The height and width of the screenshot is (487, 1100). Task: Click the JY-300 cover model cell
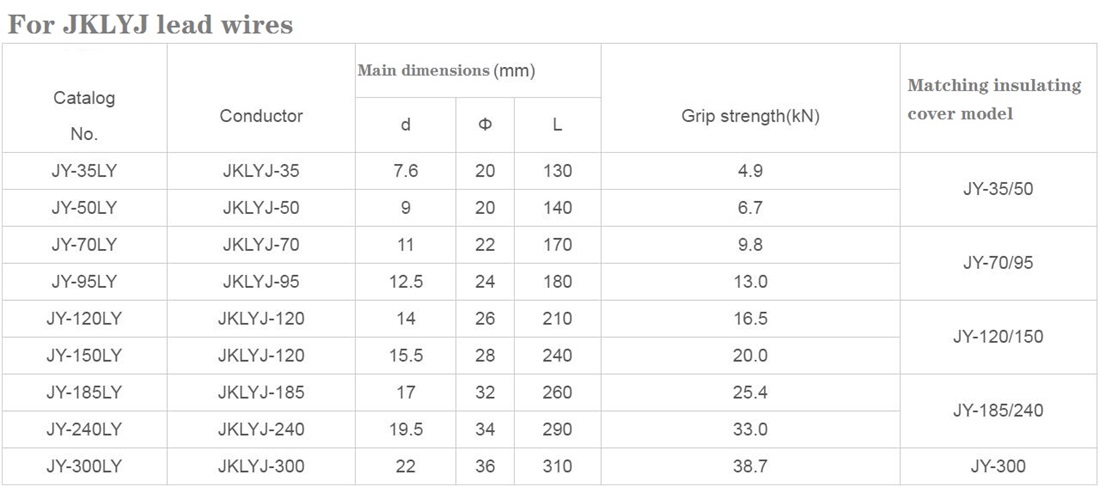click(998, 466)
